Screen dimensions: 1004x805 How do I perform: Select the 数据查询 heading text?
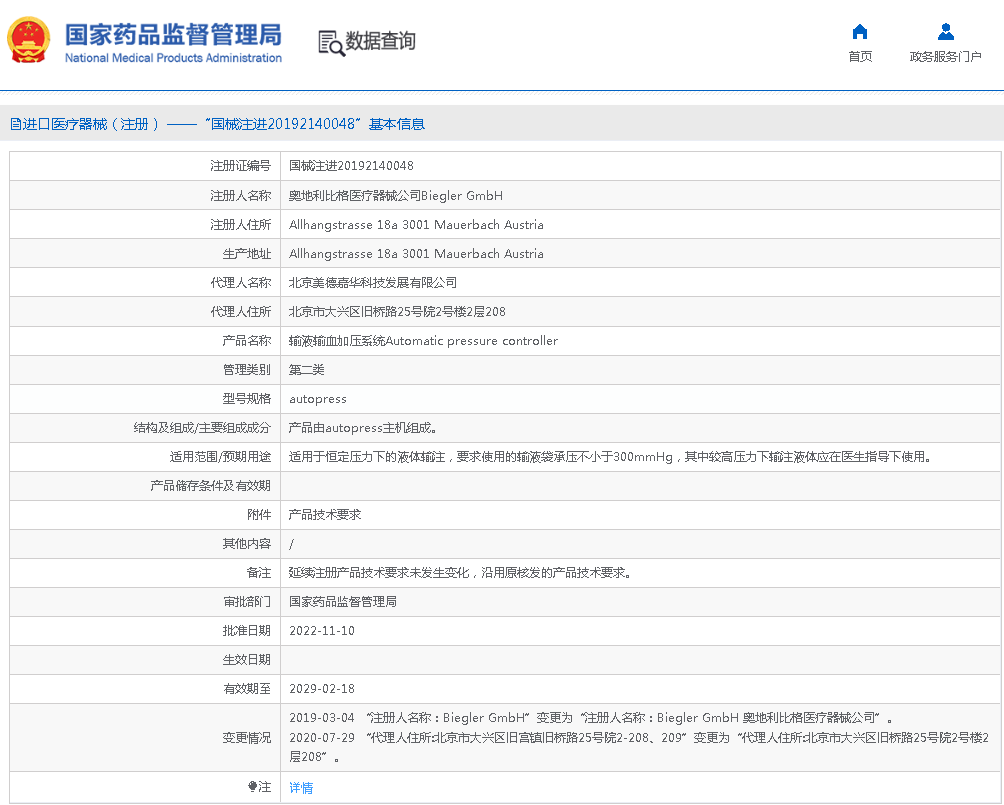380,41
